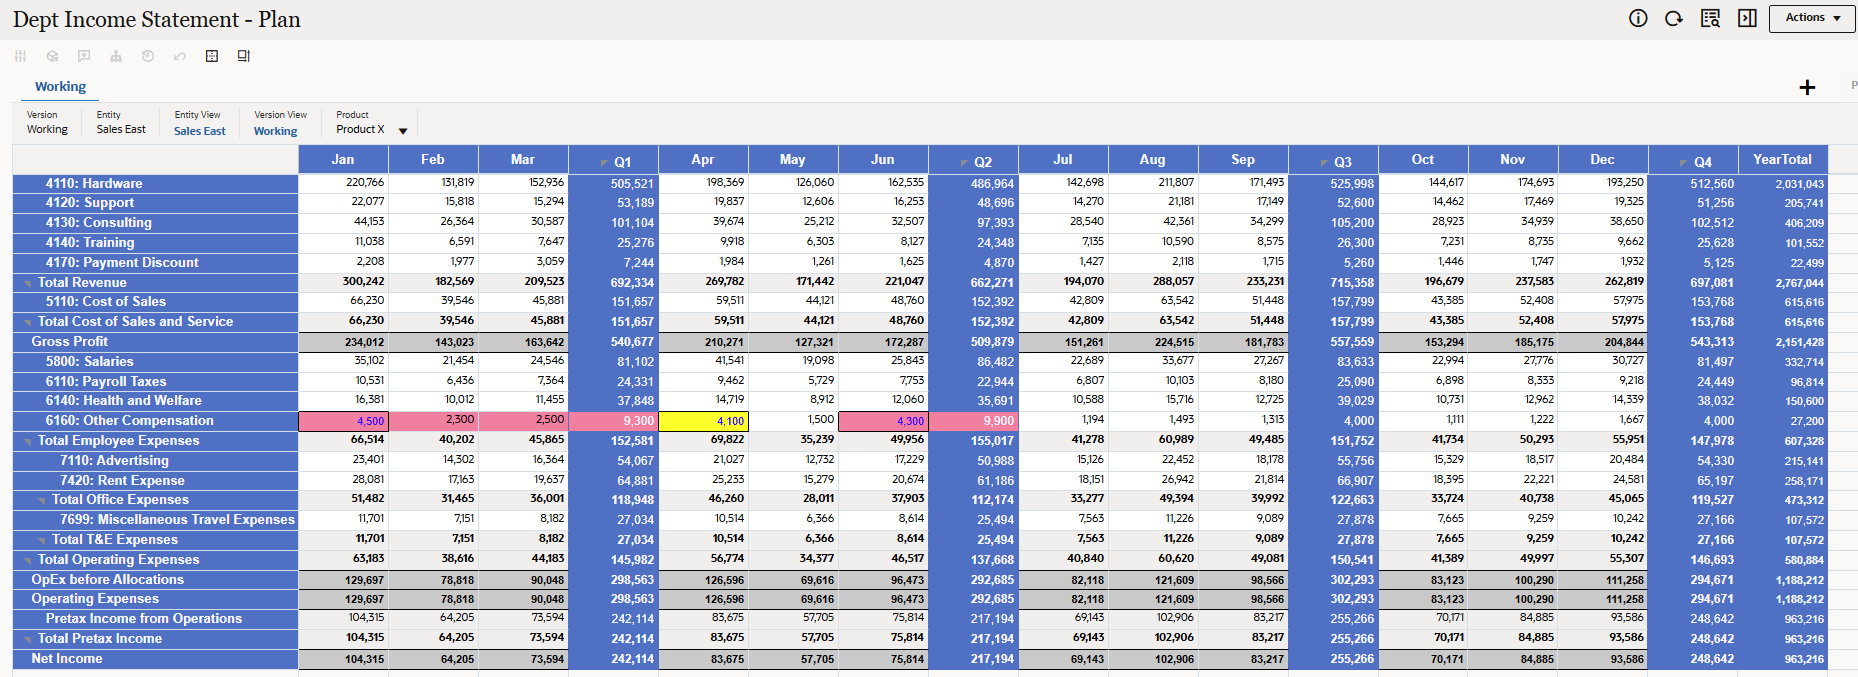Screen dimensions: 1858x677
Task: Open change history clock icon
Action: (x=148, y=56)
